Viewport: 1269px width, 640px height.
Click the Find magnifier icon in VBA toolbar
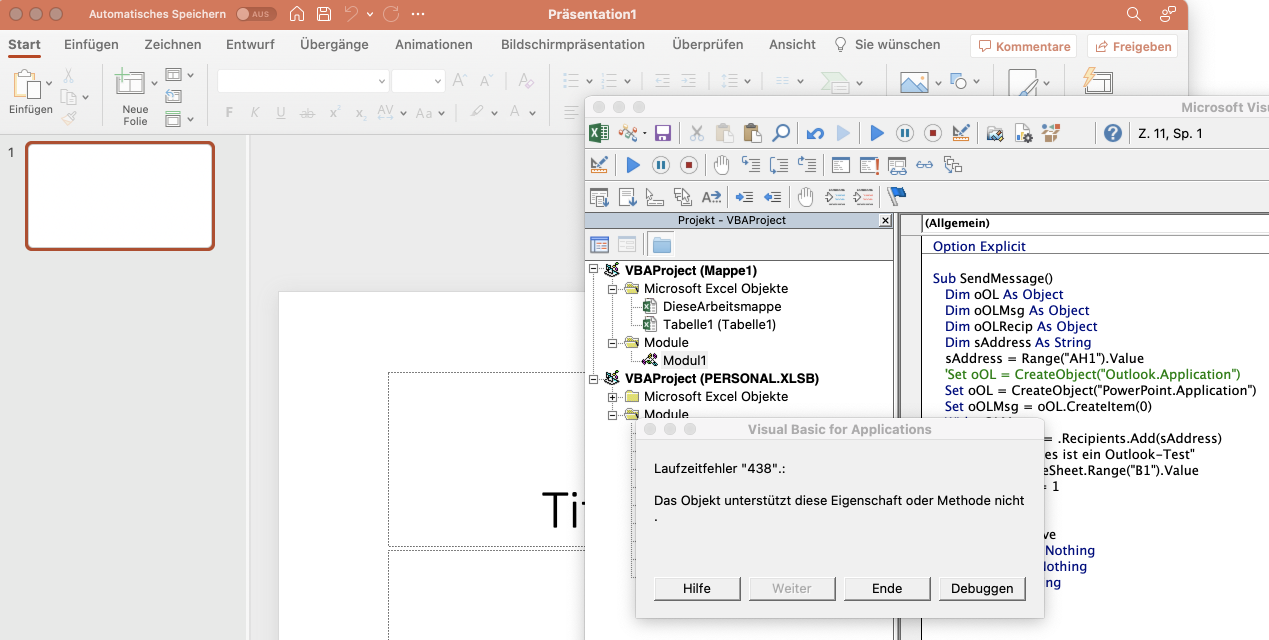[781, 133]
